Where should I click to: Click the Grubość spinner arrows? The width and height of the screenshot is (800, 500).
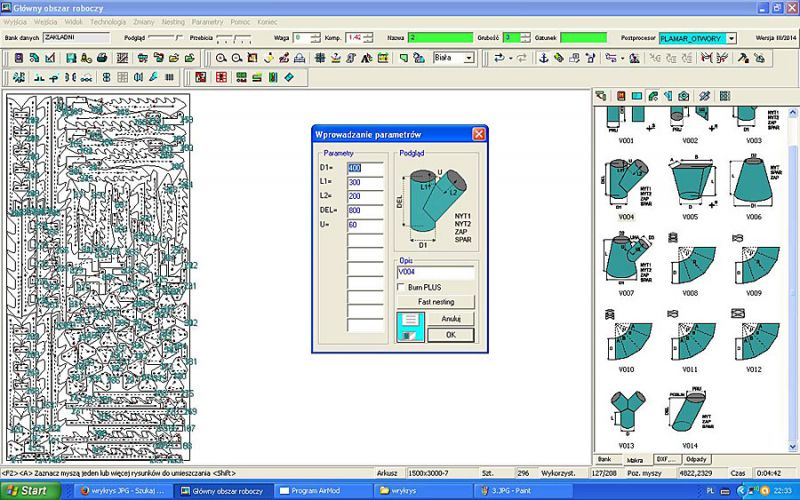528,38
